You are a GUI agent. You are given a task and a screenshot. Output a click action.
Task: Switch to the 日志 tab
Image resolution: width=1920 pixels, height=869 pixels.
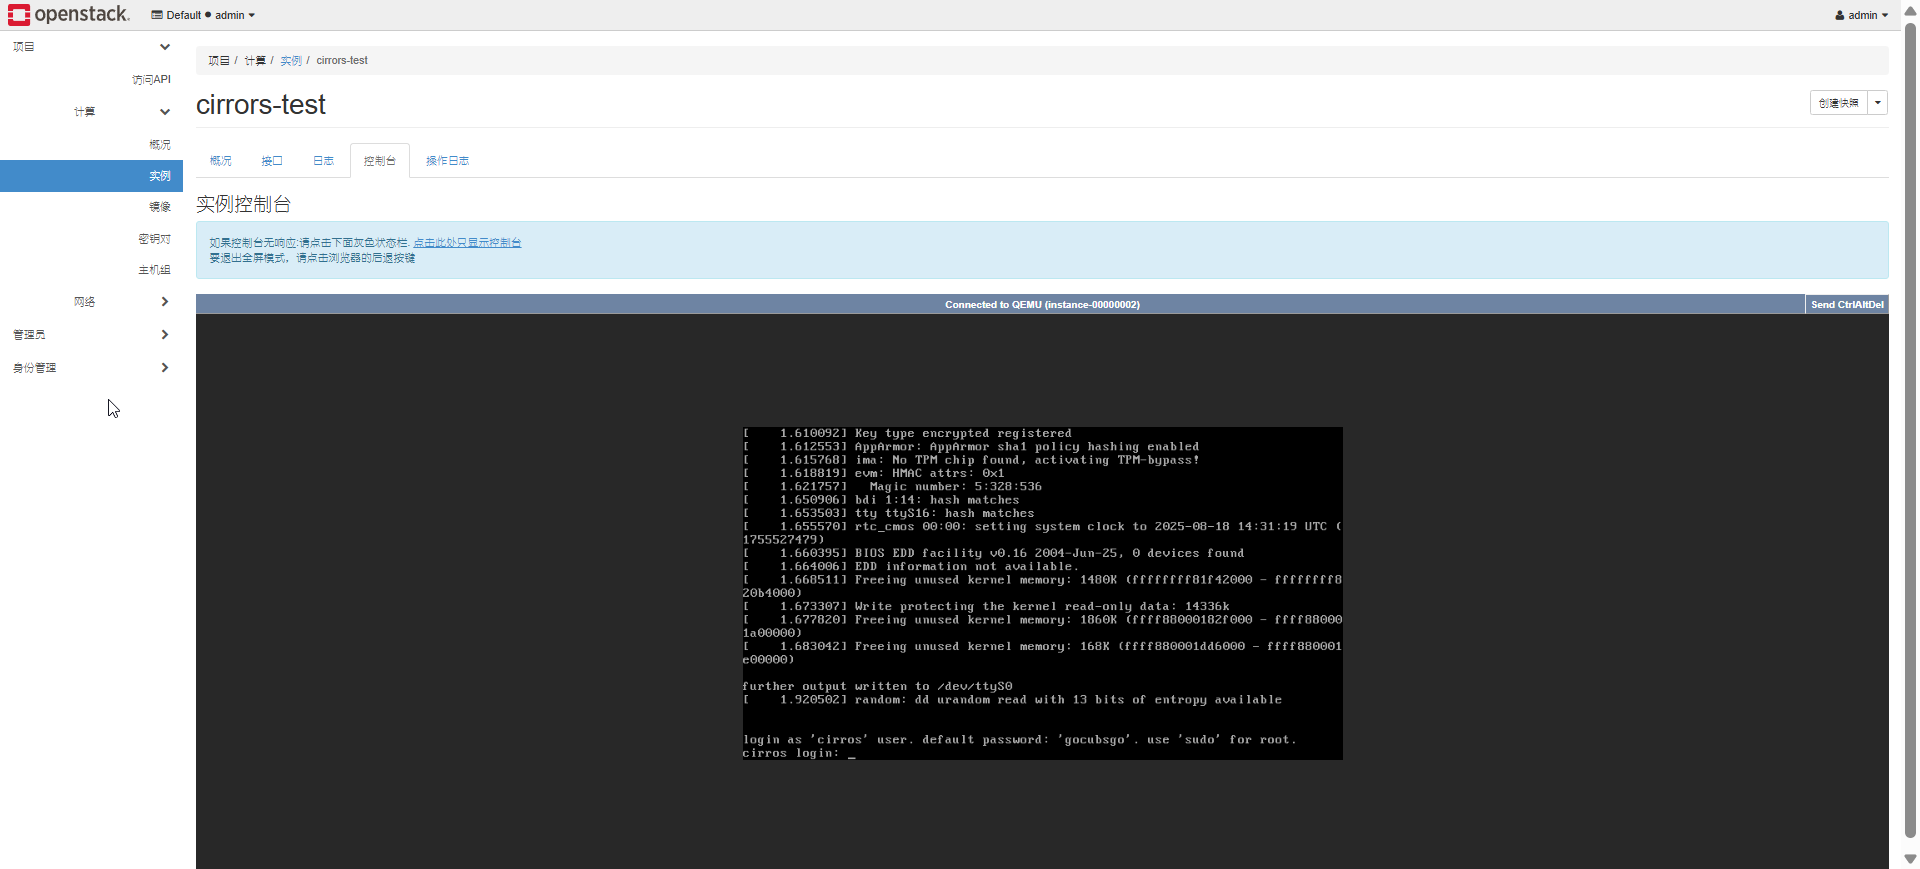pyautogui.click(x=323, y=161)
